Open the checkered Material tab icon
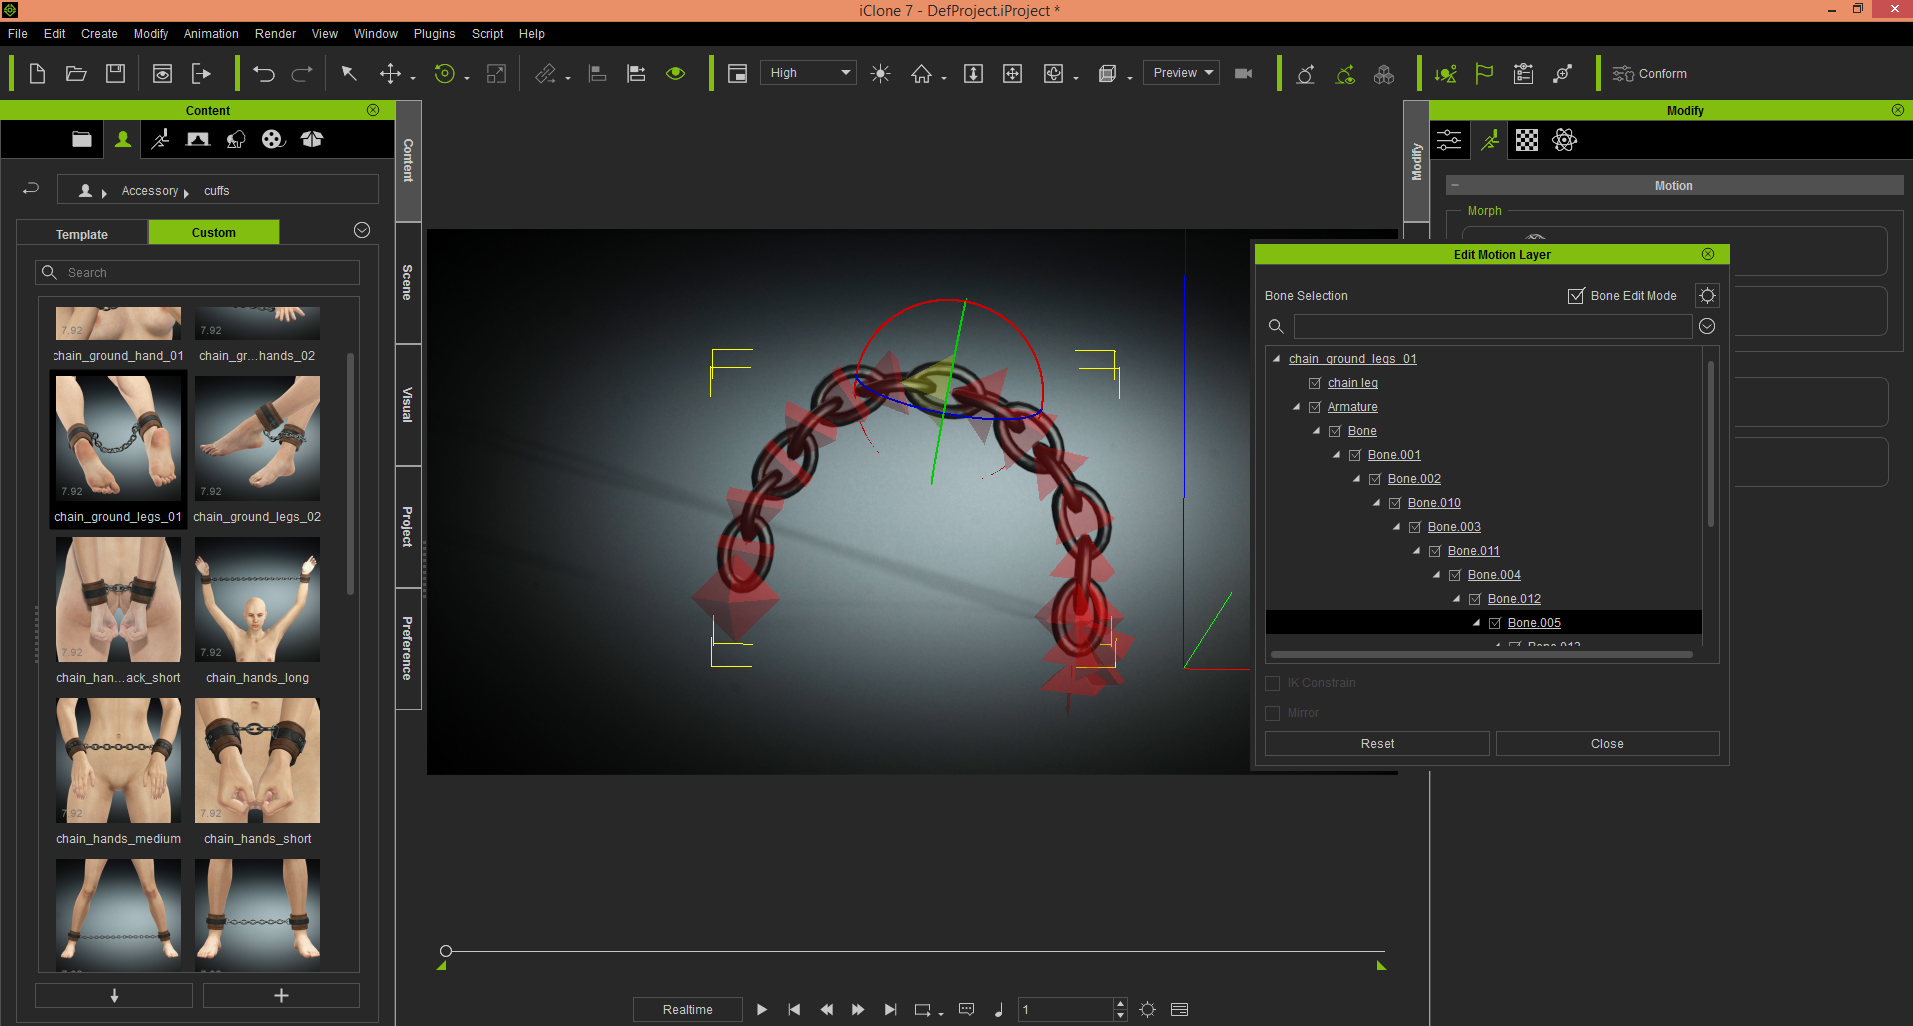 [x=1527, y=140]
